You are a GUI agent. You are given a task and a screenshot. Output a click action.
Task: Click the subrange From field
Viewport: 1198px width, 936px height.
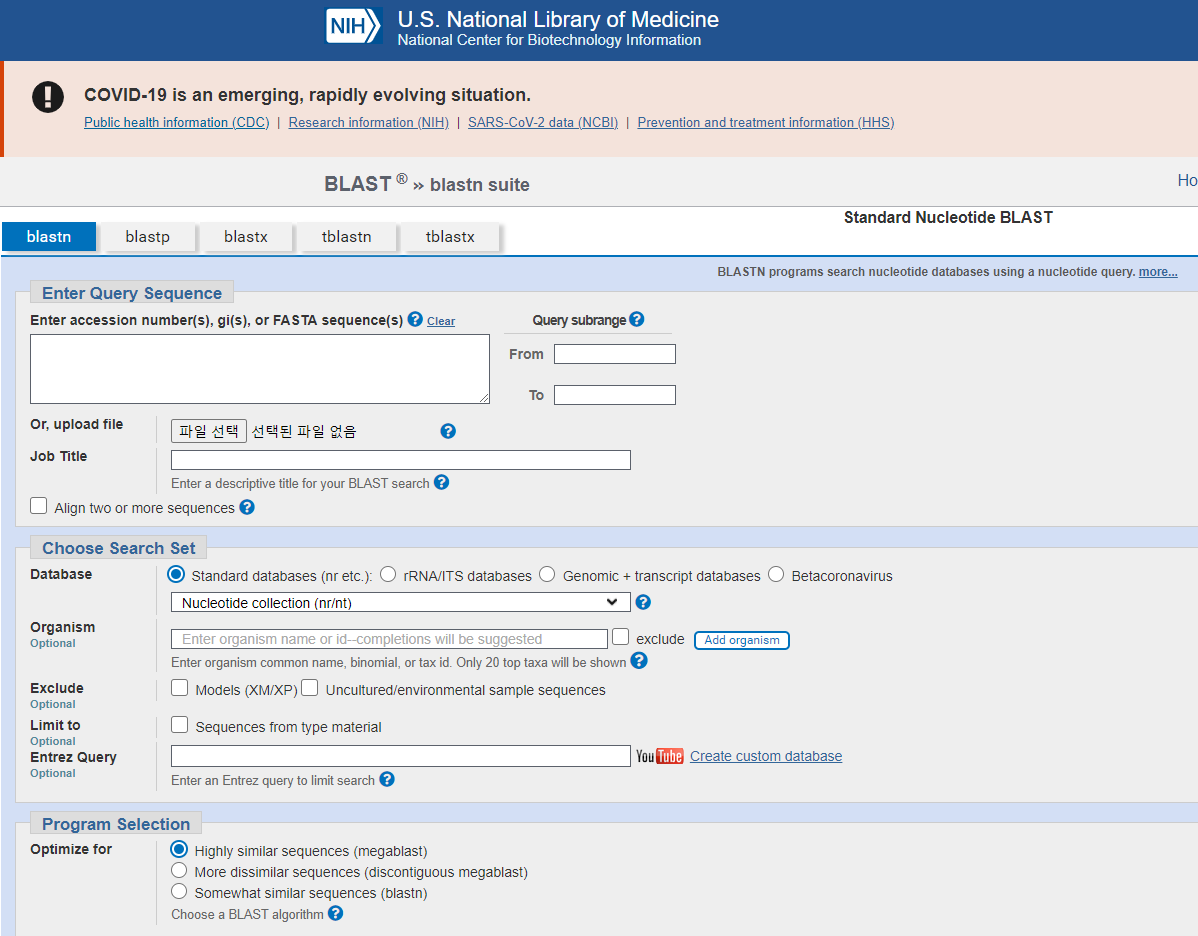pos(615,354)
